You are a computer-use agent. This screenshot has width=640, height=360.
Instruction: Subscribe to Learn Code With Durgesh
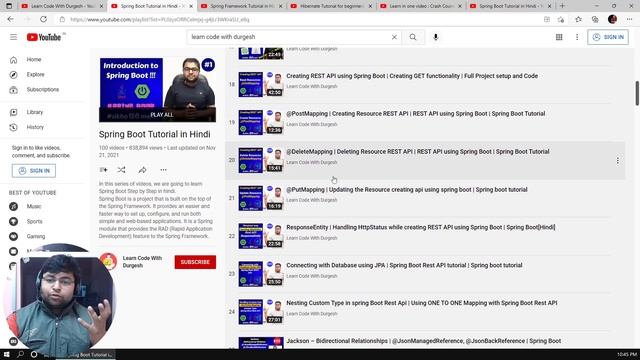tap(195, 262)
